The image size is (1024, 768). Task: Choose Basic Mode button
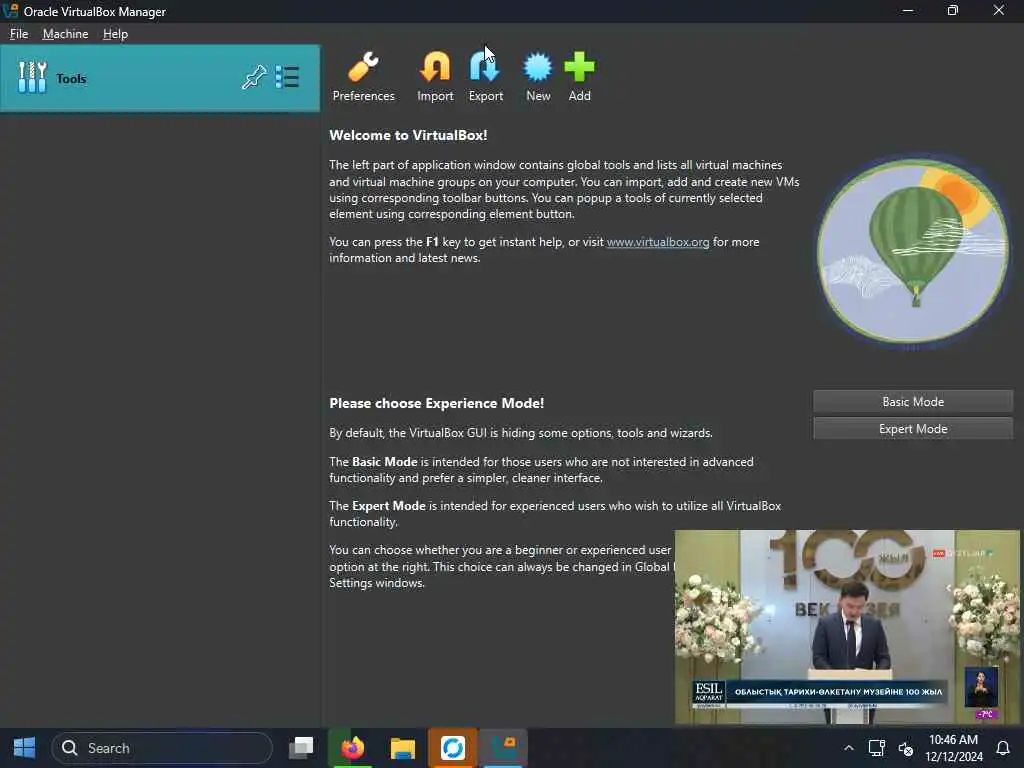(913, 402)
